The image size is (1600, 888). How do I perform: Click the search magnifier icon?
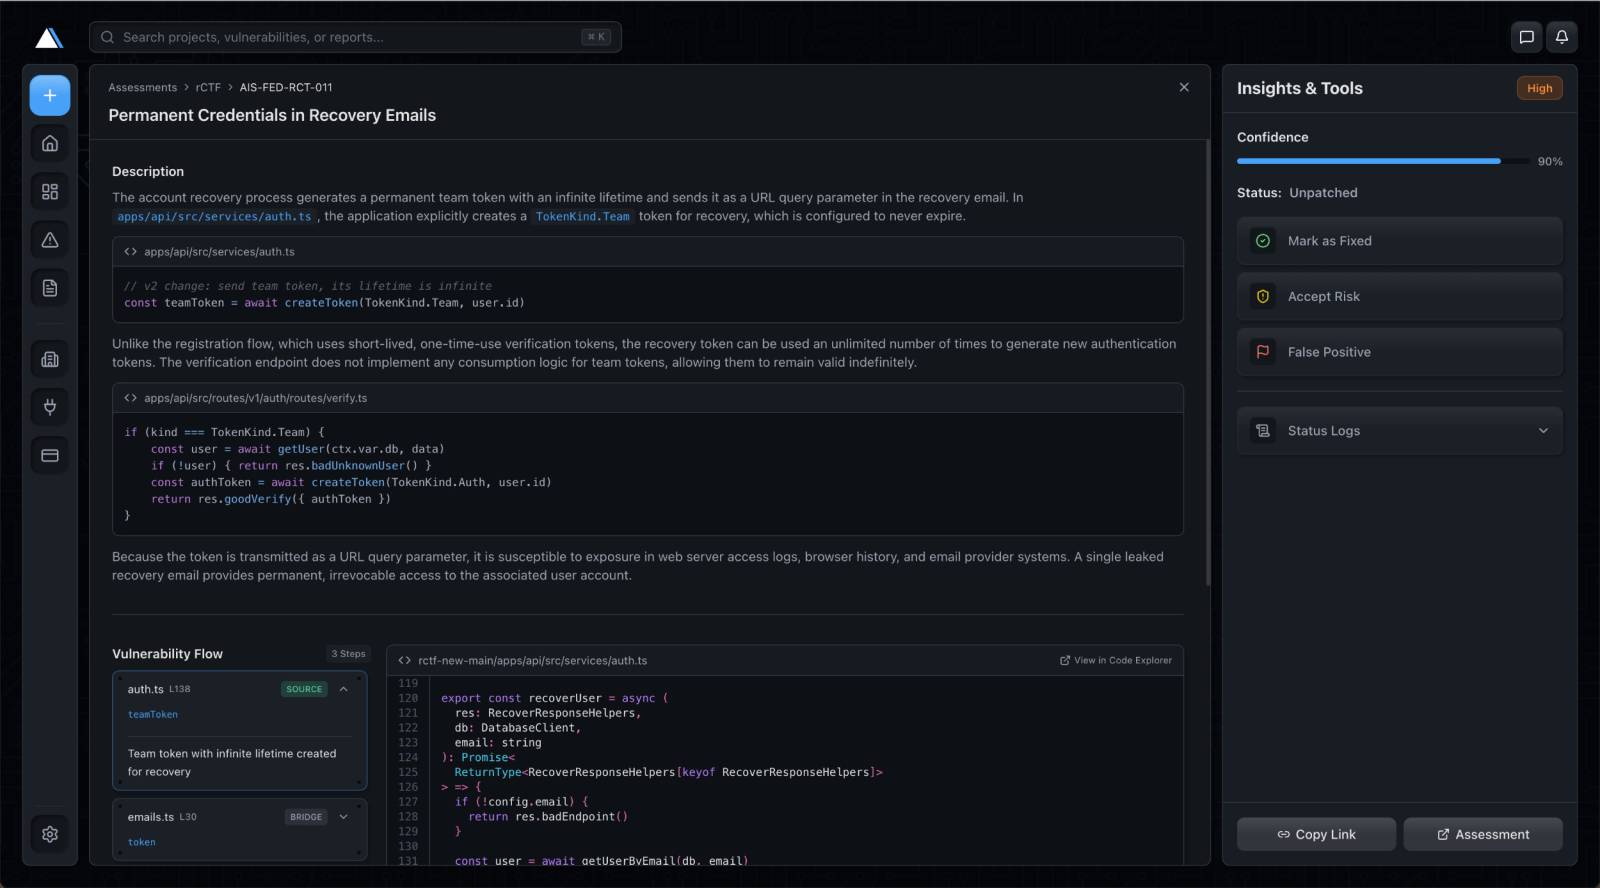[107, 37]
